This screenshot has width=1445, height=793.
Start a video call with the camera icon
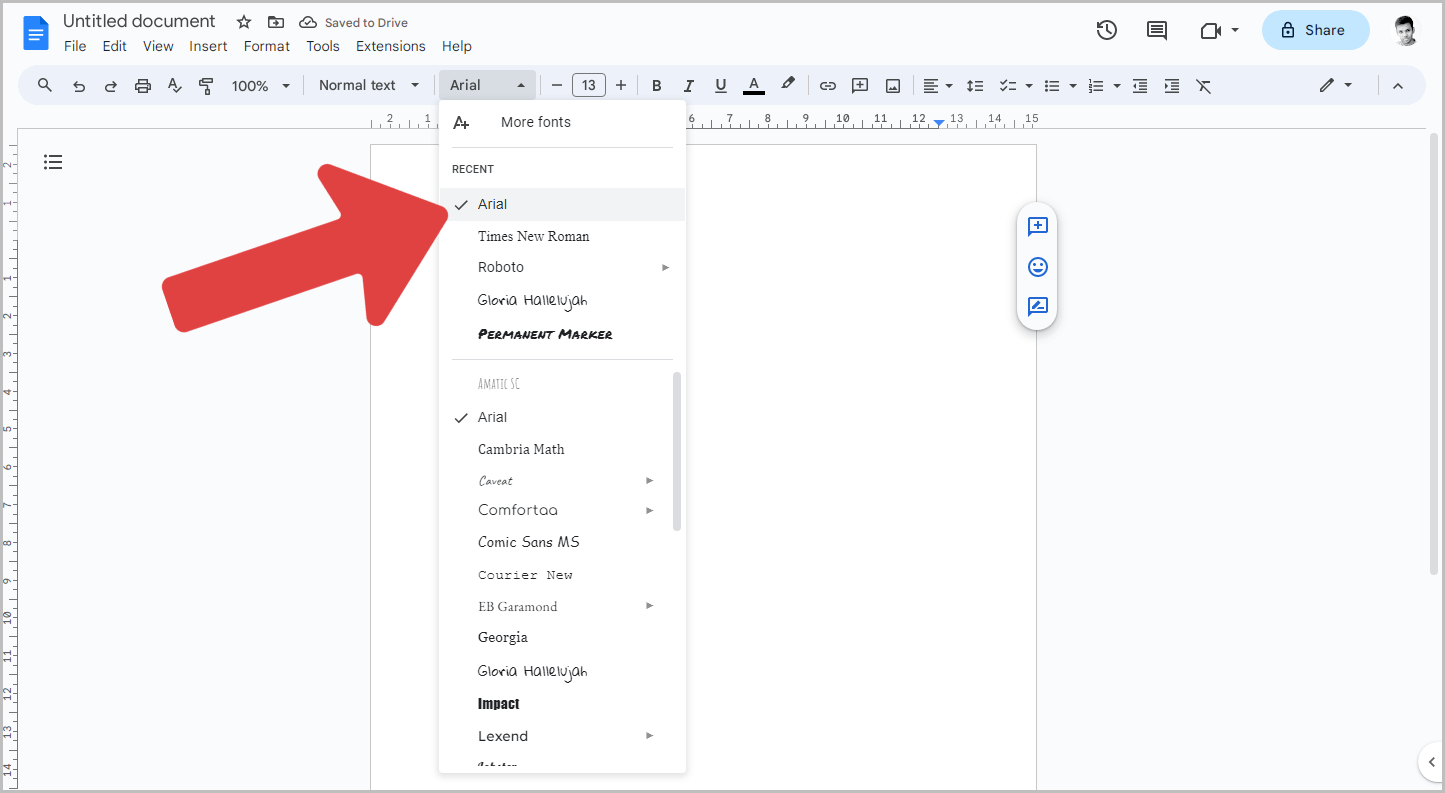point(1211,30)
